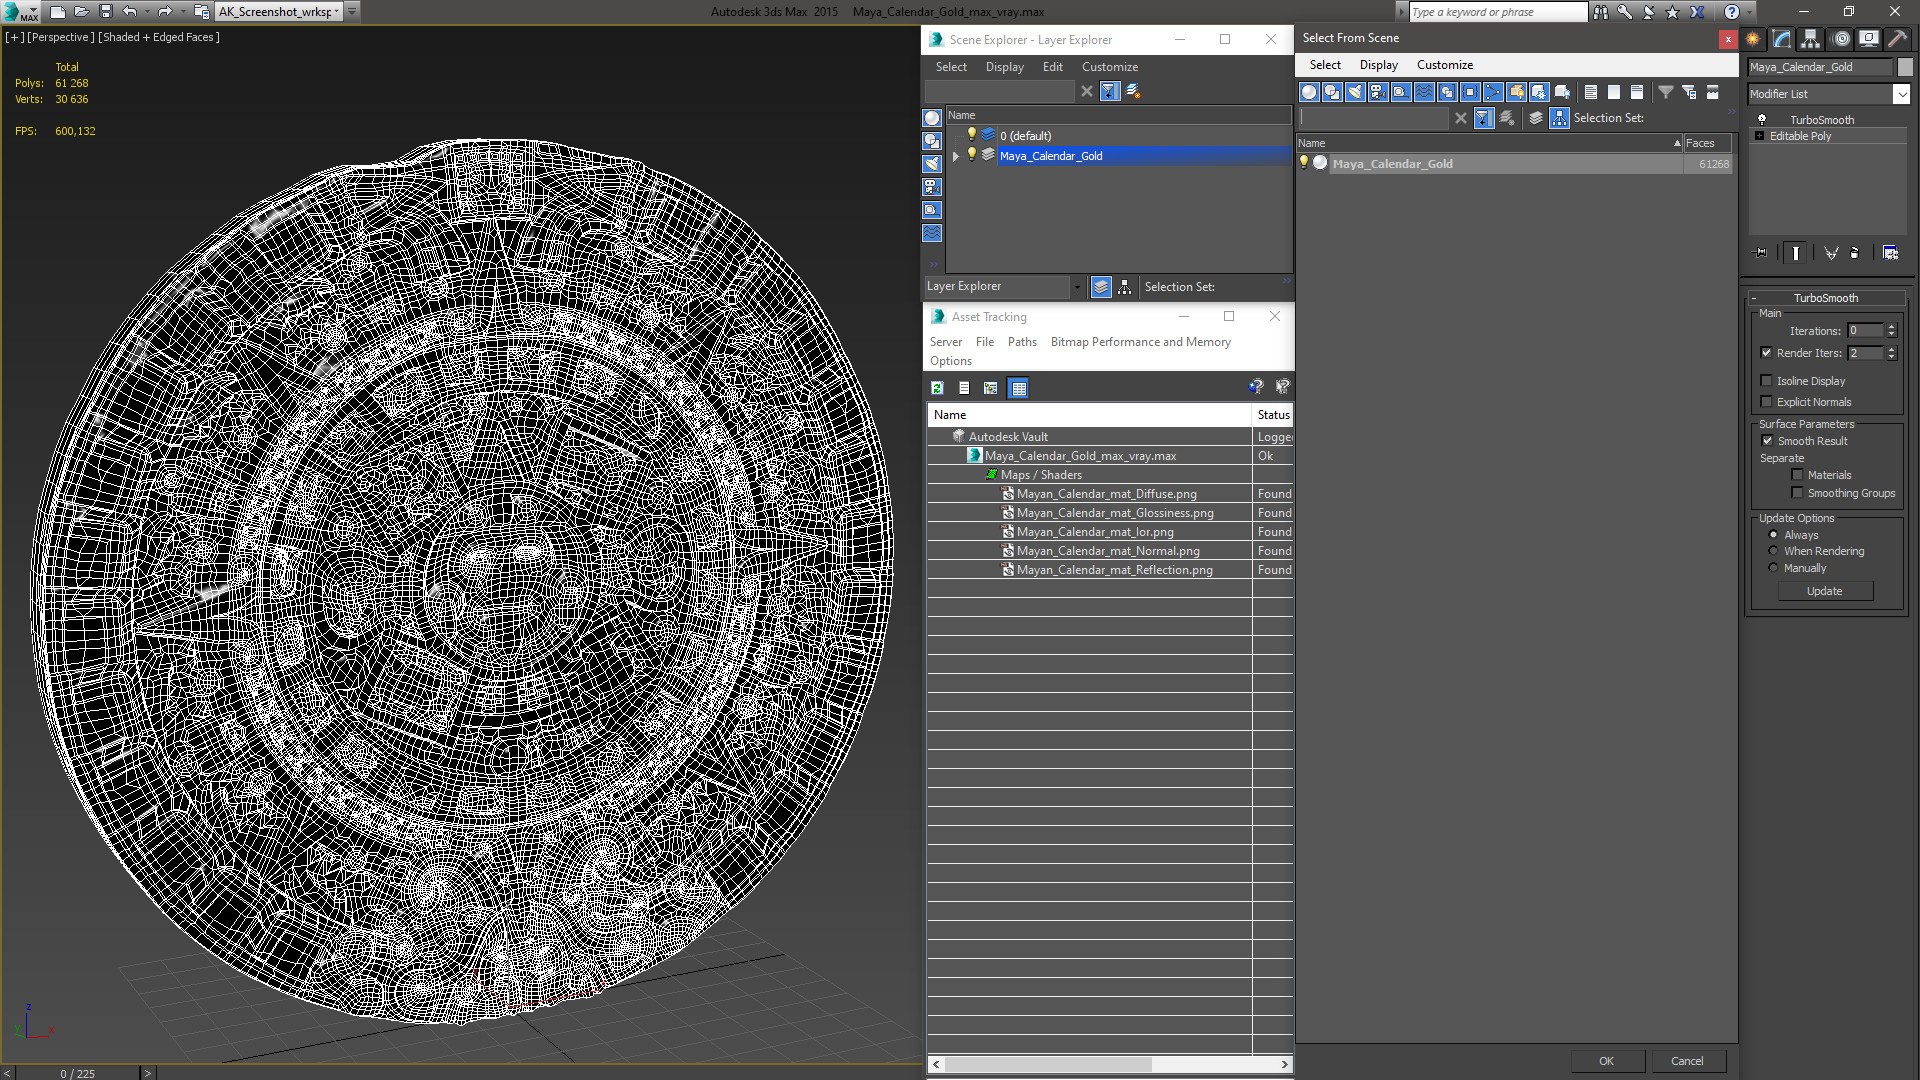Increase Render Iters spinner value
Image resolution: width=1920 pixels, height=1080 pixels.
[x=1891, y=349]
